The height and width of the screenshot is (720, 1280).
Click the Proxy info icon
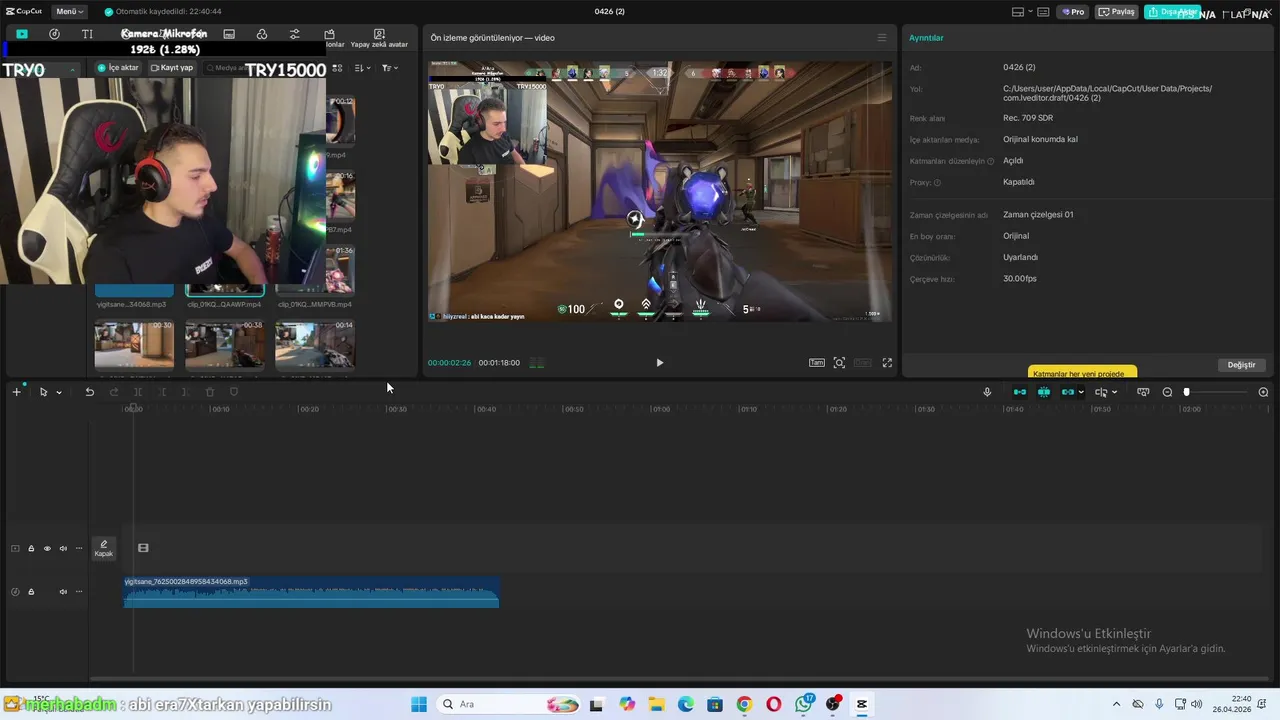pyautogui.click(x=937, y=183)
